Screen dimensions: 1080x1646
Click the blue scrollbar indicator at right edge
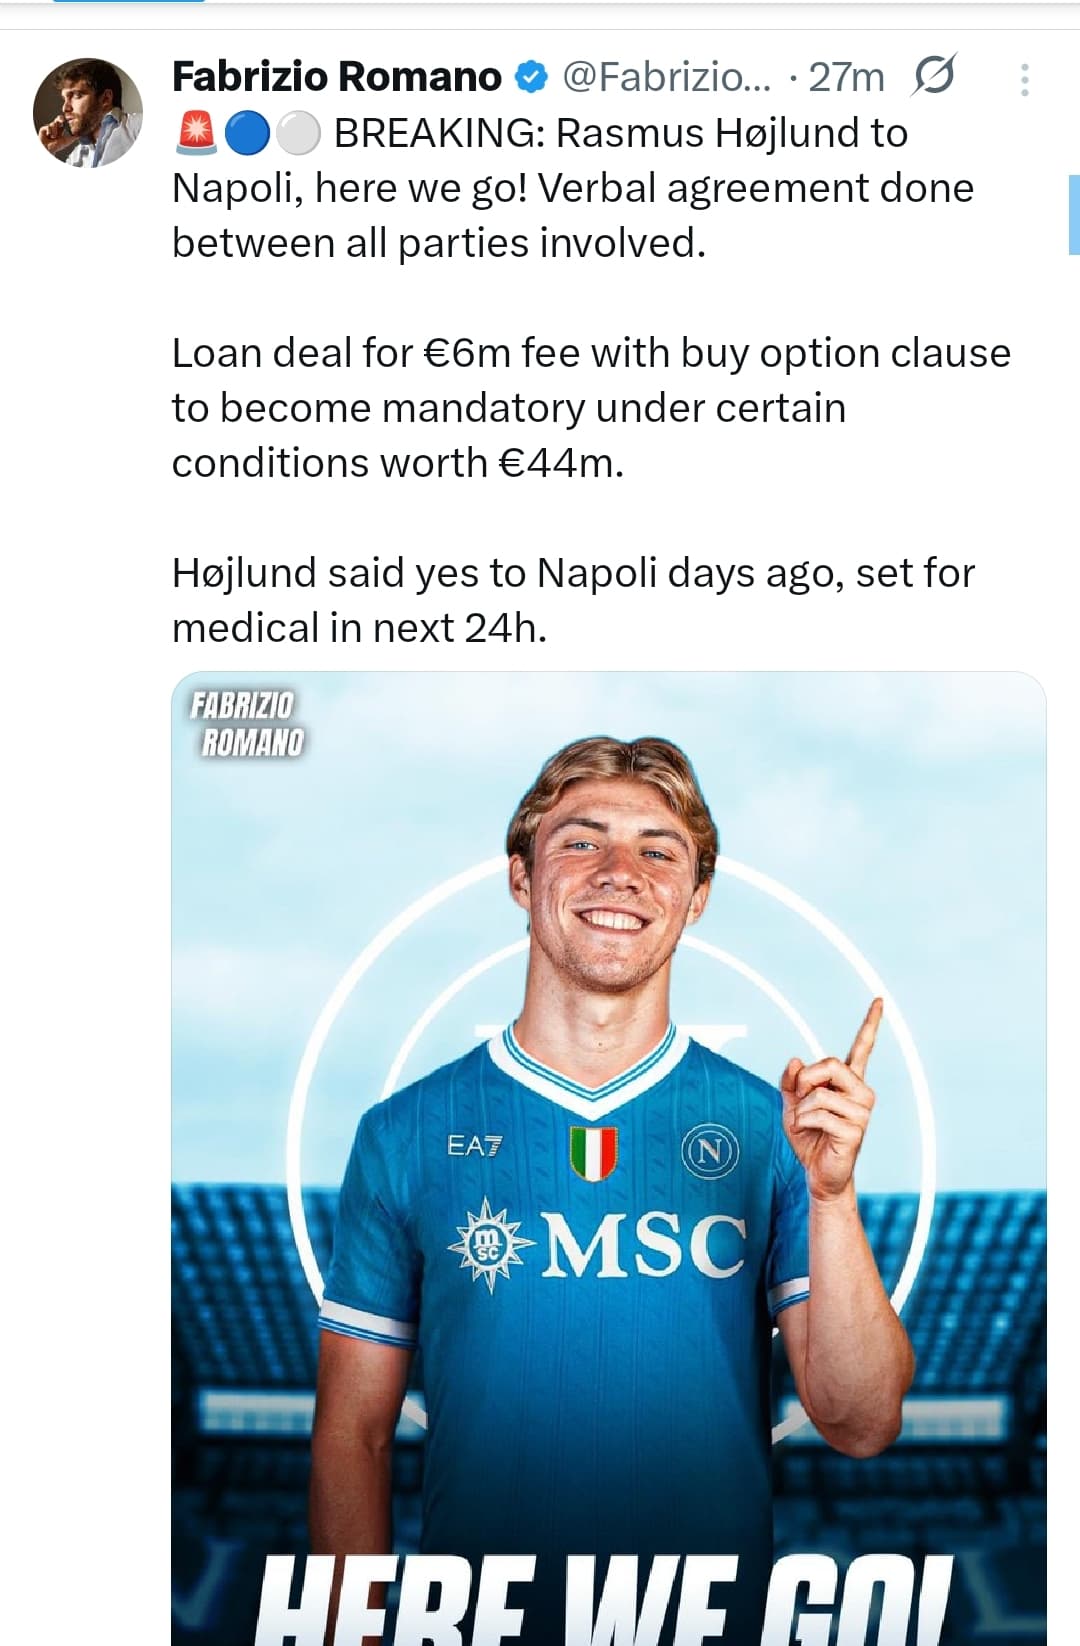[1074, 214]
